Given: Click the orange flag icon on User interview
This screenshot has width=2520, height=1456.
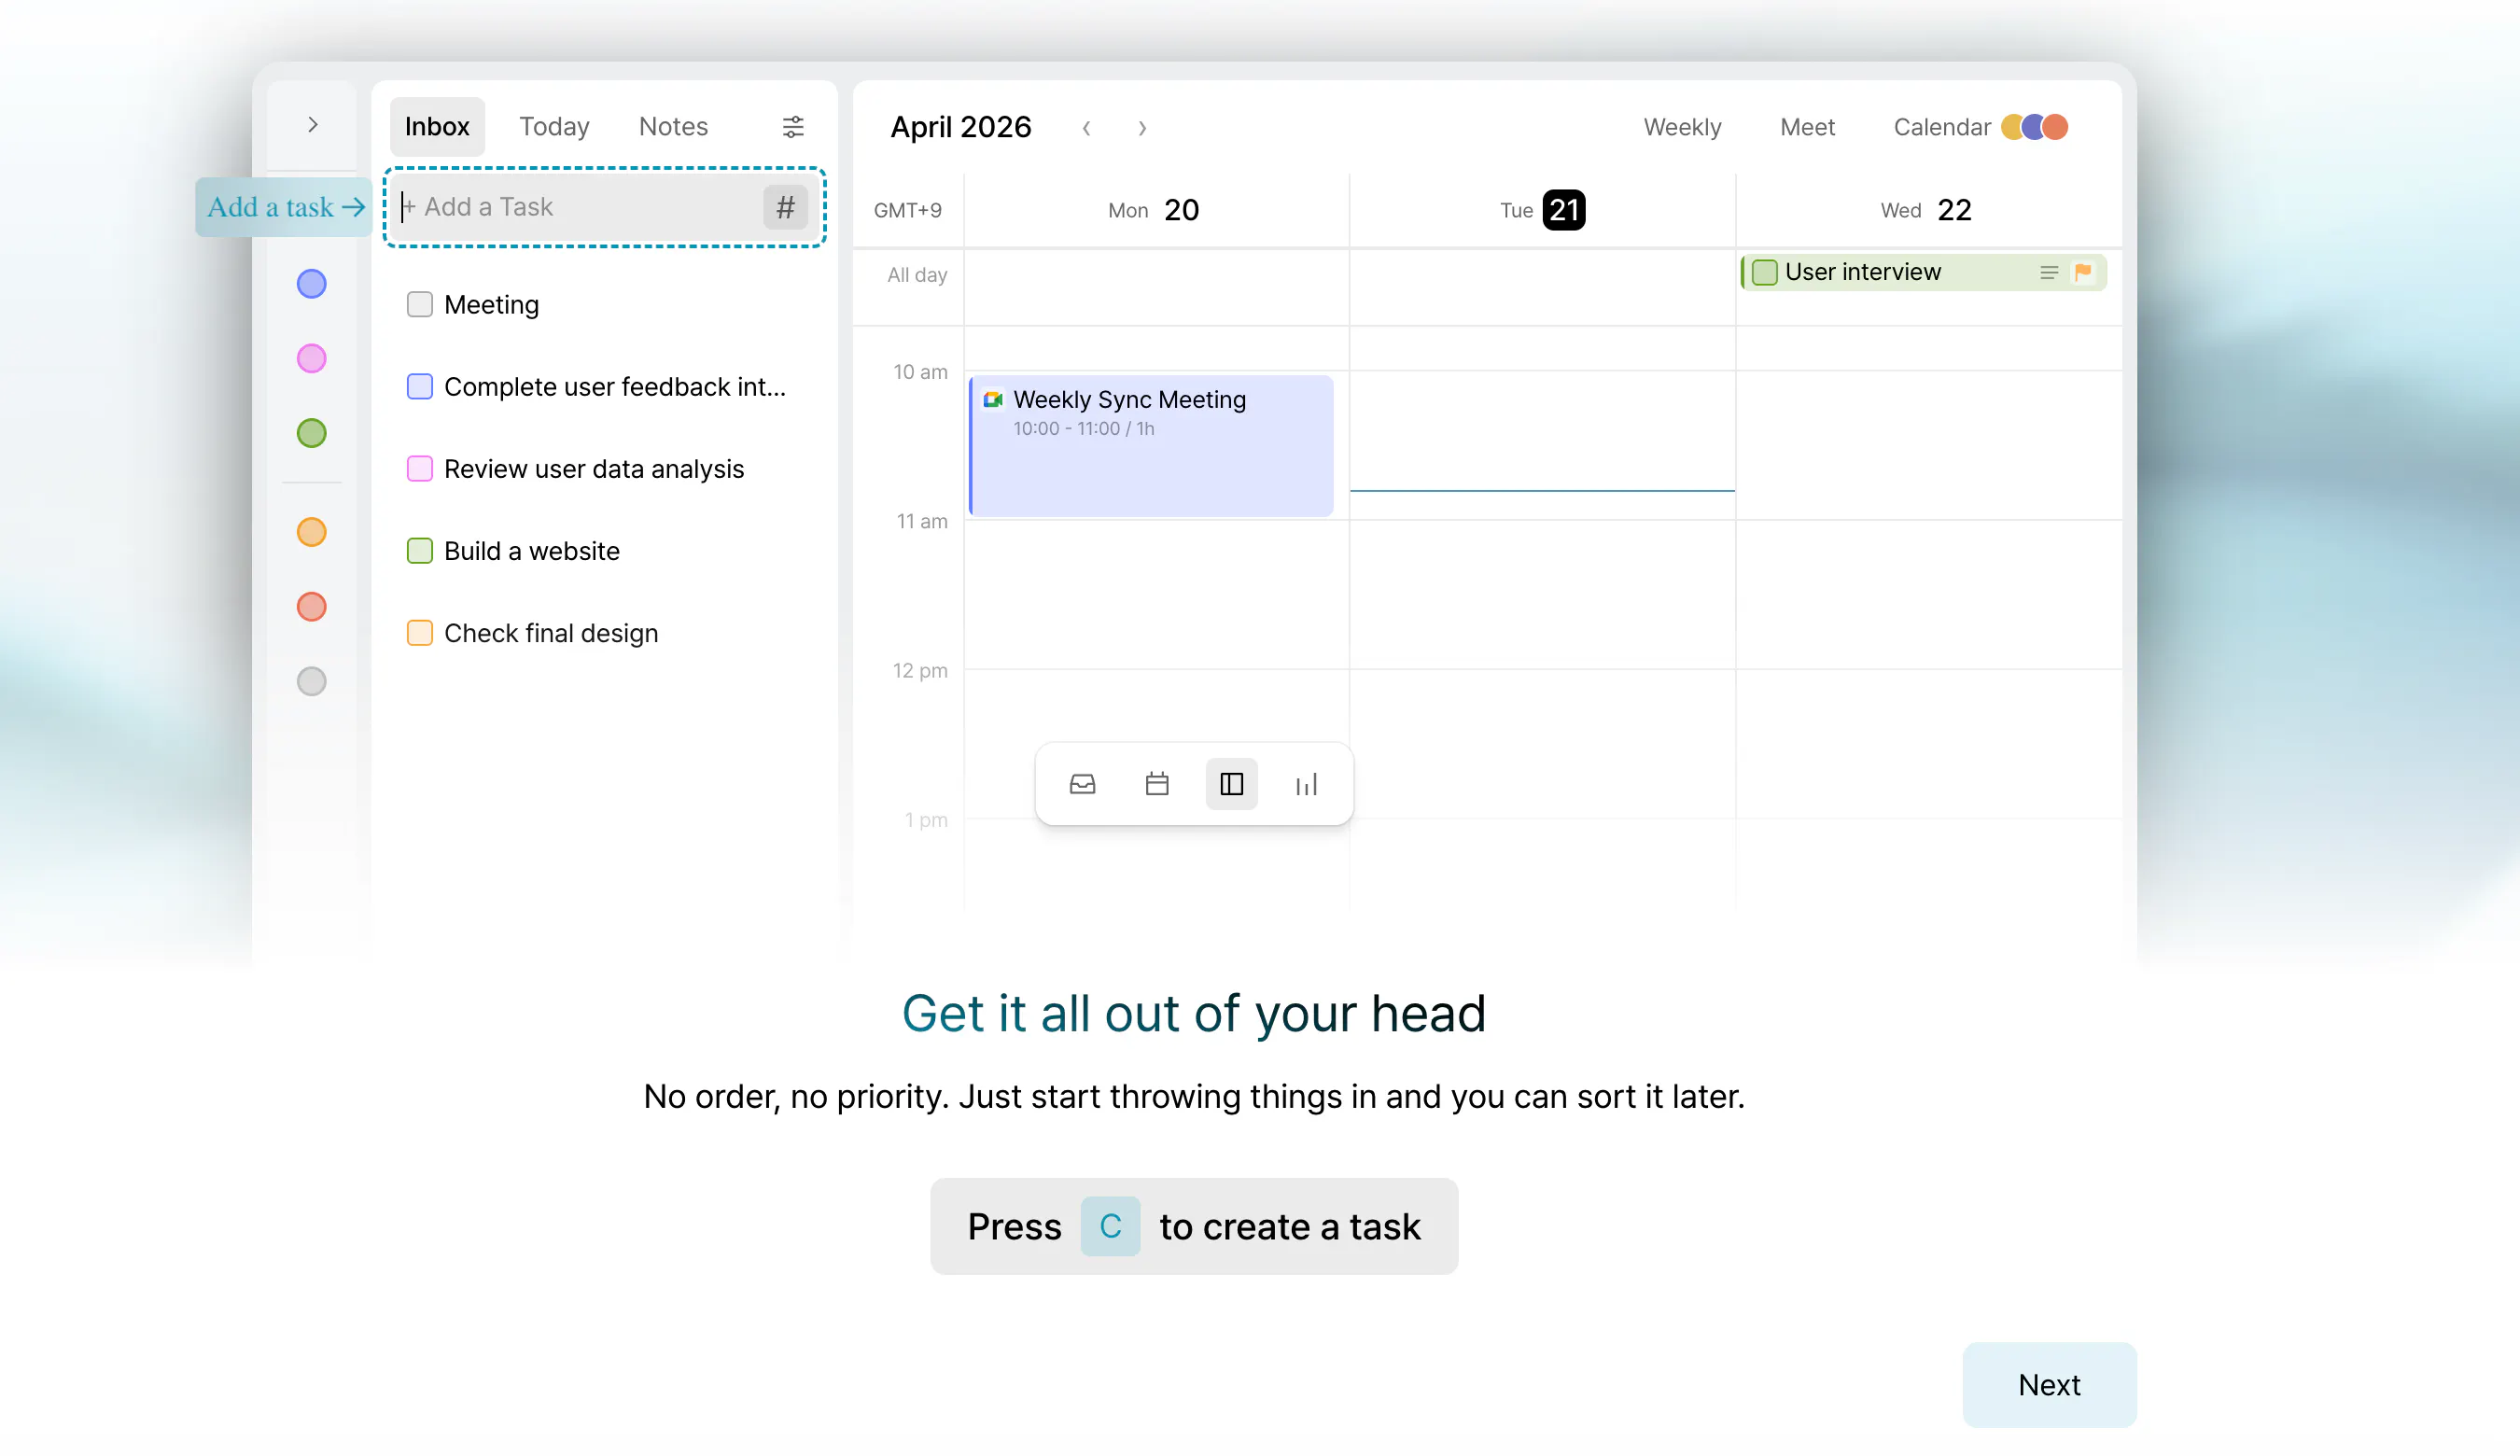Looking at the screenshot, I should (x=2083, y=272).
